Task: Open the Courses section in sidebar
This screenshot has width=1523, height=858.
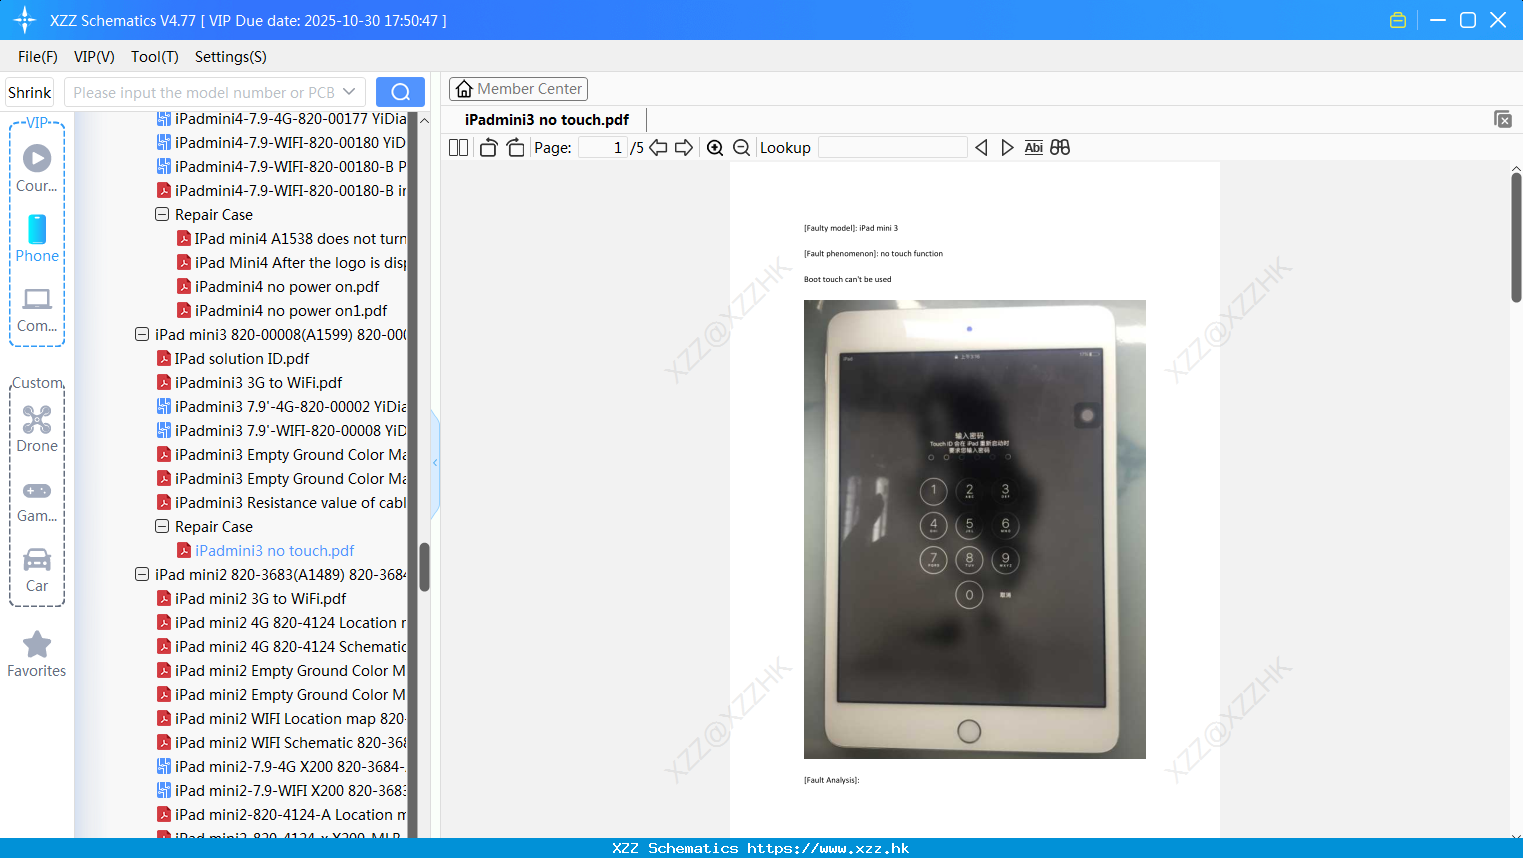Action: 37,168
